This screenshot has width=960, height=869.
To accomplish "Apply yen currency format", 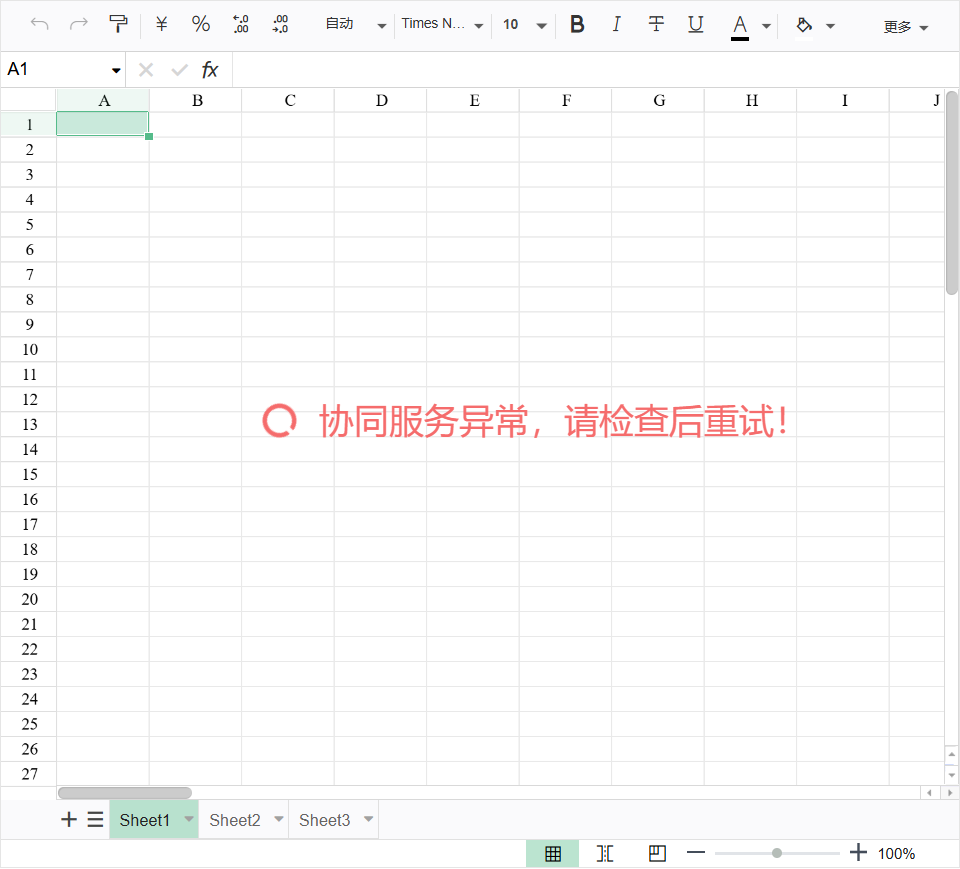I will 162,24.
